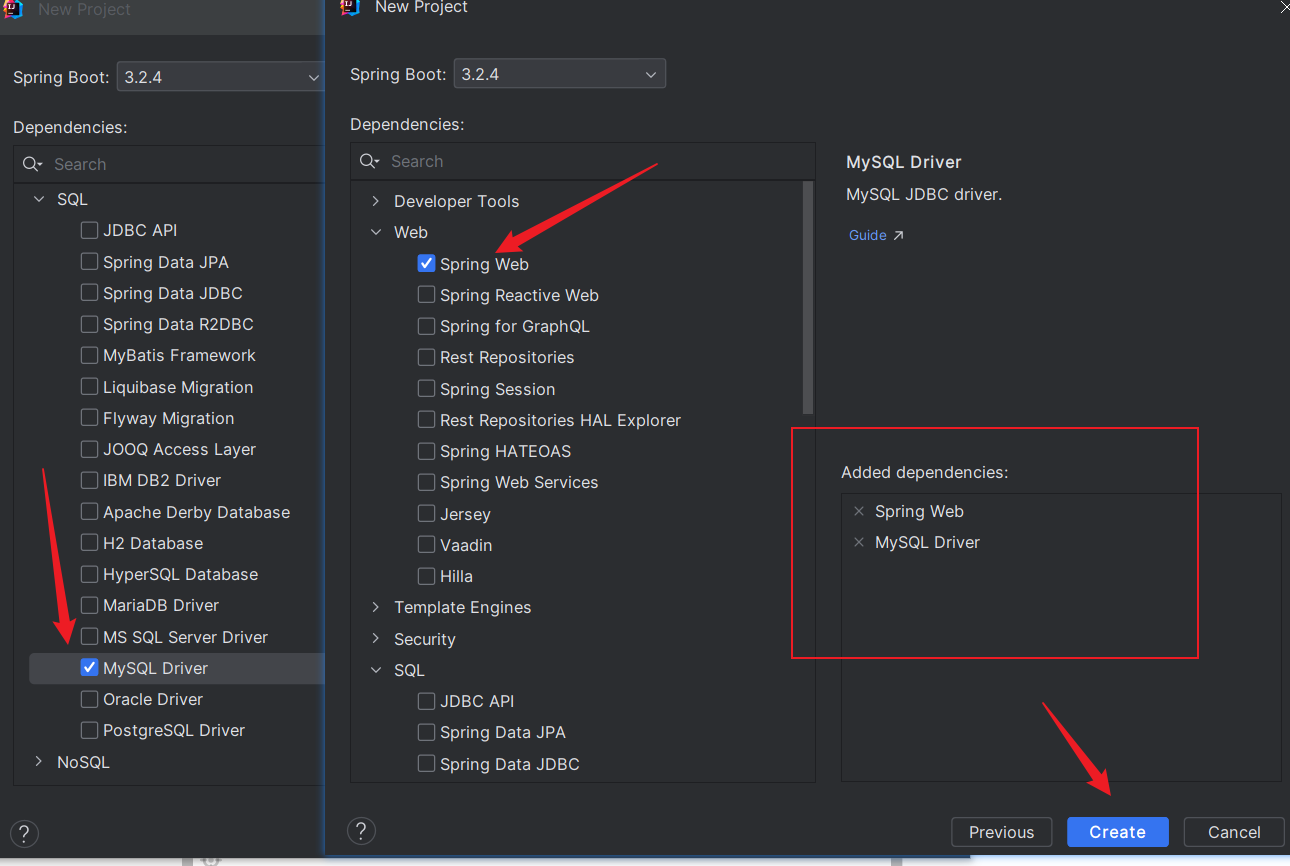The image size is (1290, 866).
Task: Focus search field in left dependencies list
Action: coord(169,164)
